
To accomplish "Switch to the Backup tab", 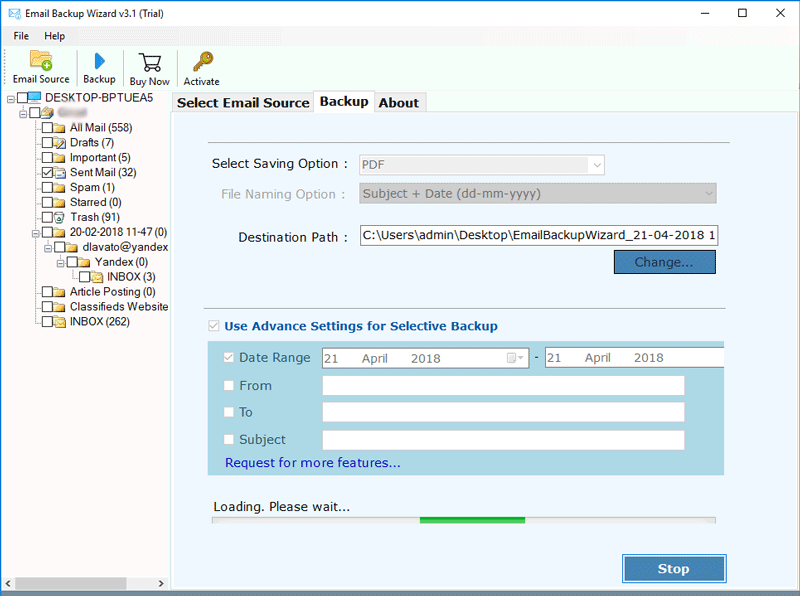I will click(x=344, y=102).
